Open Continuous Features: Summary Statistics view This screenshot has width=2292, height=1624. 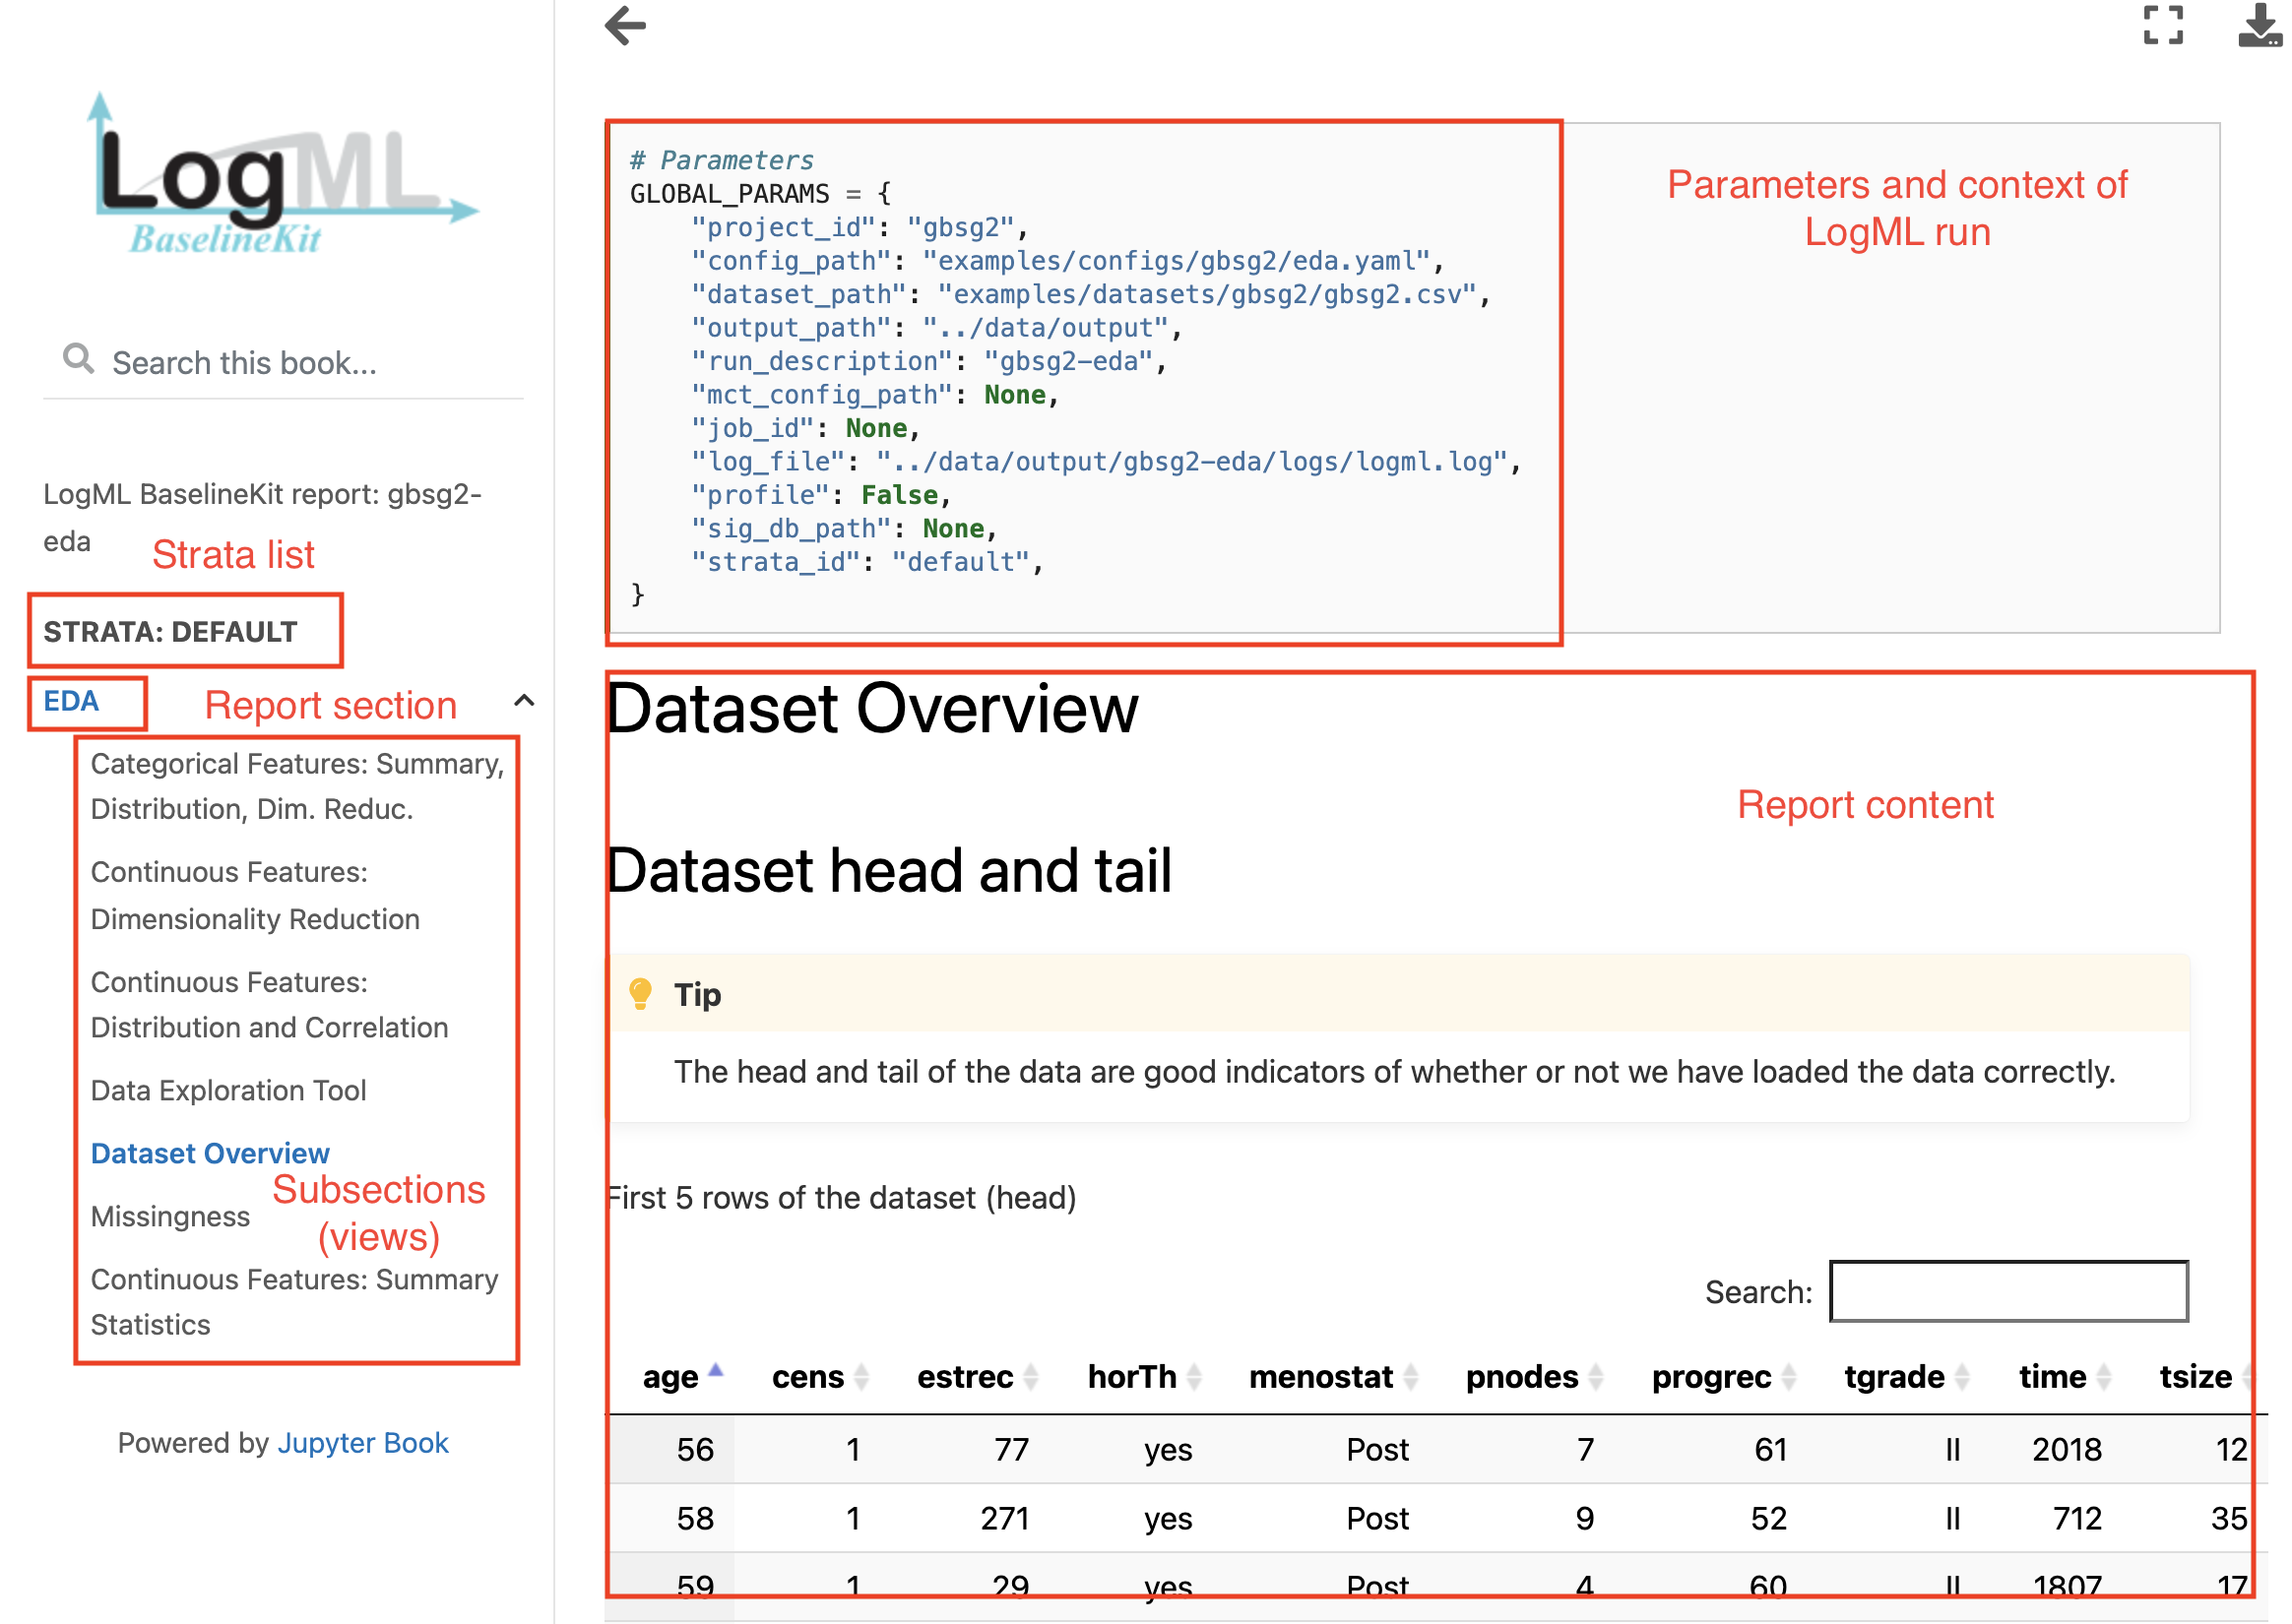[294, 1302]
